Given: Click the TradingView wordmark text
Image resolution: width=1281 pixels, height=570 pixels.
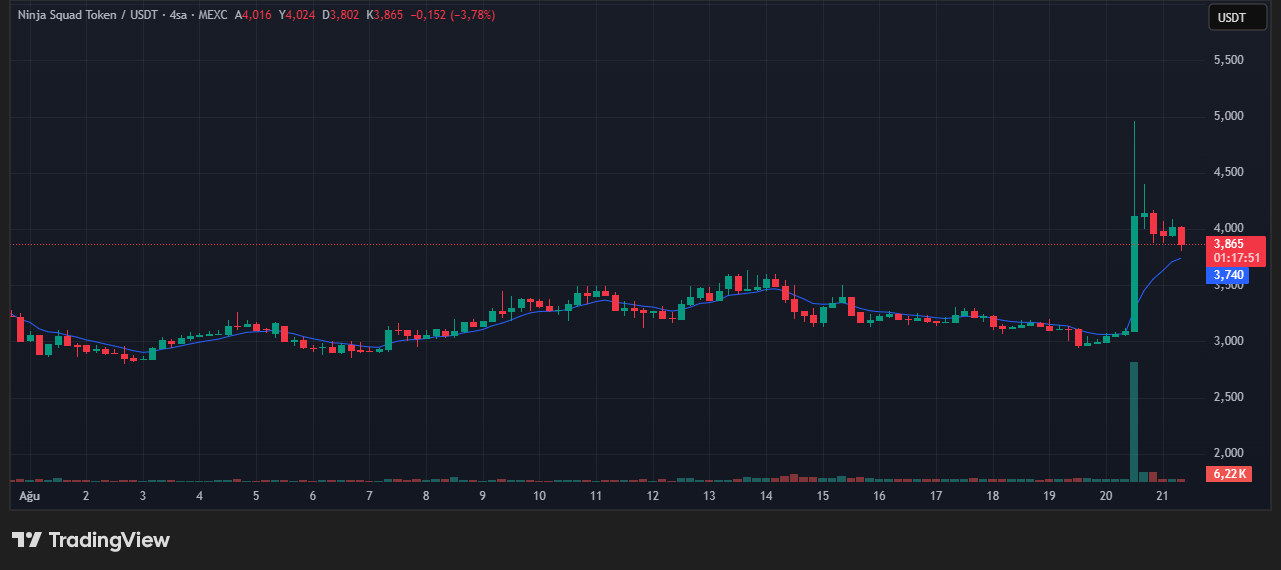Looking at the screenshot, I should point(109,540).
